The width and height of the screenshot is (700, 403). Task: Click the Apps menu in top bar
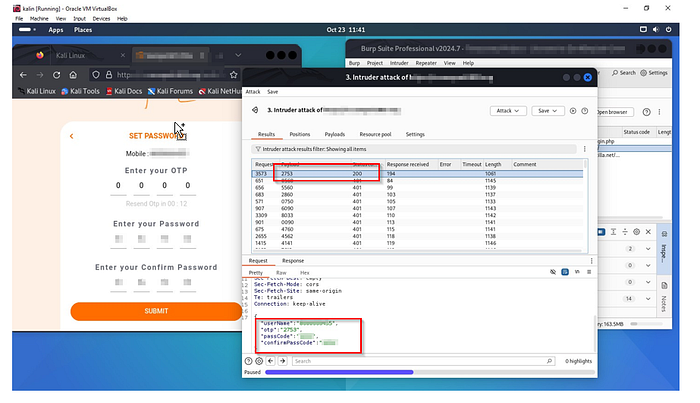coord(55,30)
